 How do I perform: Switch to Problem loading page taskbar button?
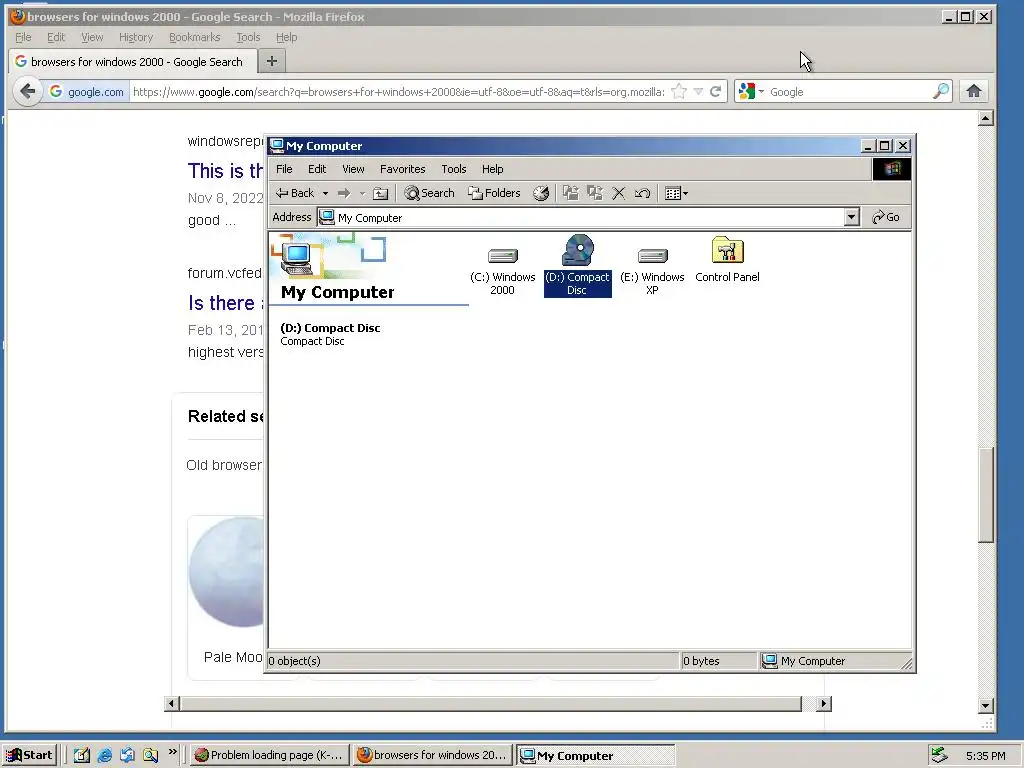[x=270, y=756]
